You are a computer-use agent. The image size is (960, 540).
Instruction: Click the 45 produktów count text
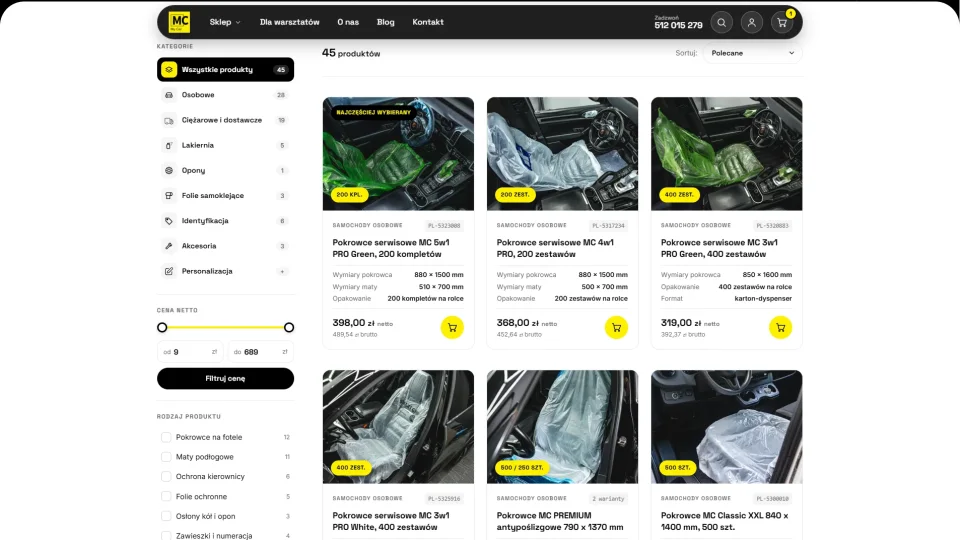(x=351, y=53)
